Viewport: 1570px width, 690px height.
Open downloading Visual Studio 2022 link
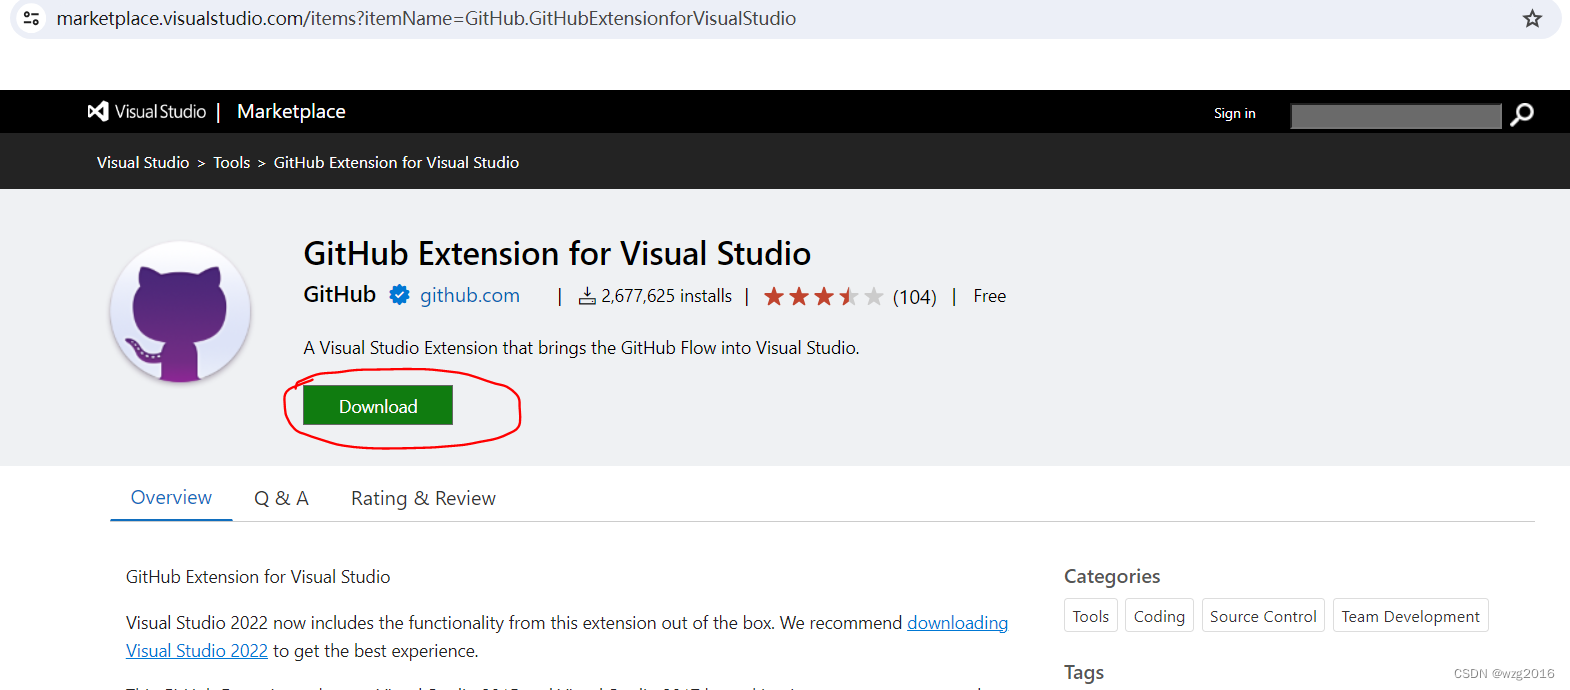pos(567,636)
